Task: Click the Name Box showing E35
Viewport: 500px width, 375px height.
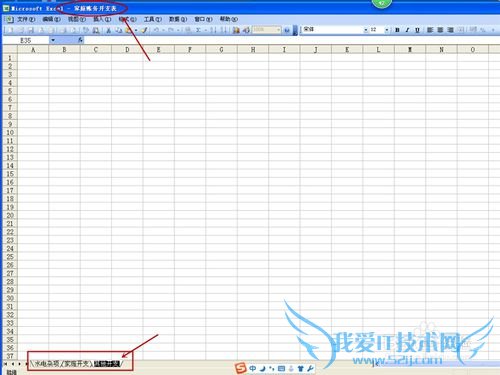Action: click(26, 40)
